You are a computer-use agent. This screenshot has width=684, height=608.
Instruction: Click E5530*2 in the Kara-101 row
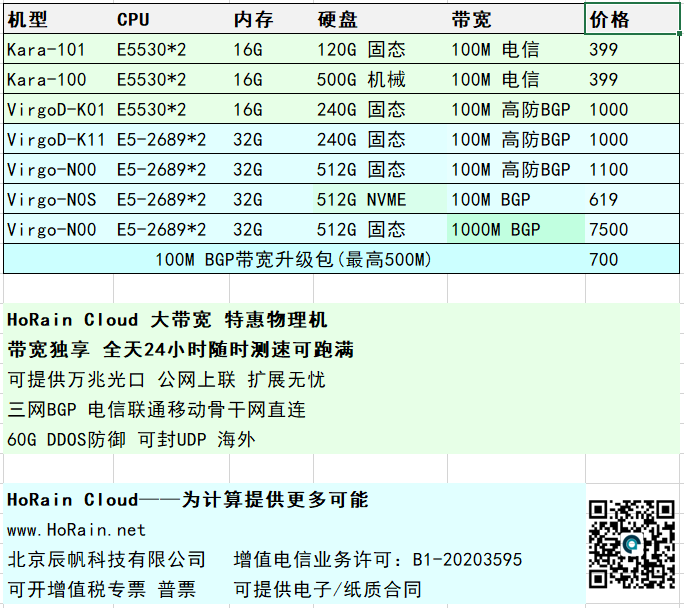tap(171, 49)
